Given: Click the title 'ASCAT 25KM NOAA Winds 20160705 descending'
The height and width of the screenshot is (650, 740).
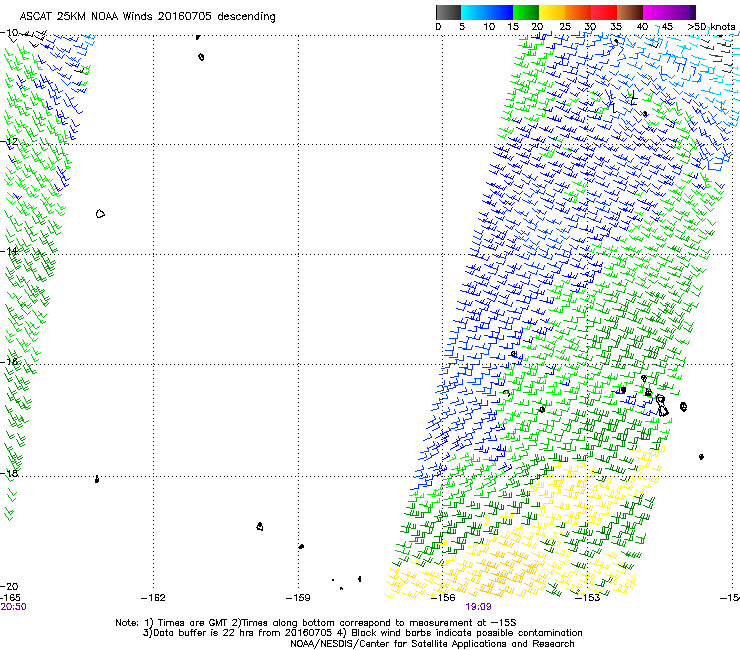Looking at the screenshot, I should [x=147, y=16].
